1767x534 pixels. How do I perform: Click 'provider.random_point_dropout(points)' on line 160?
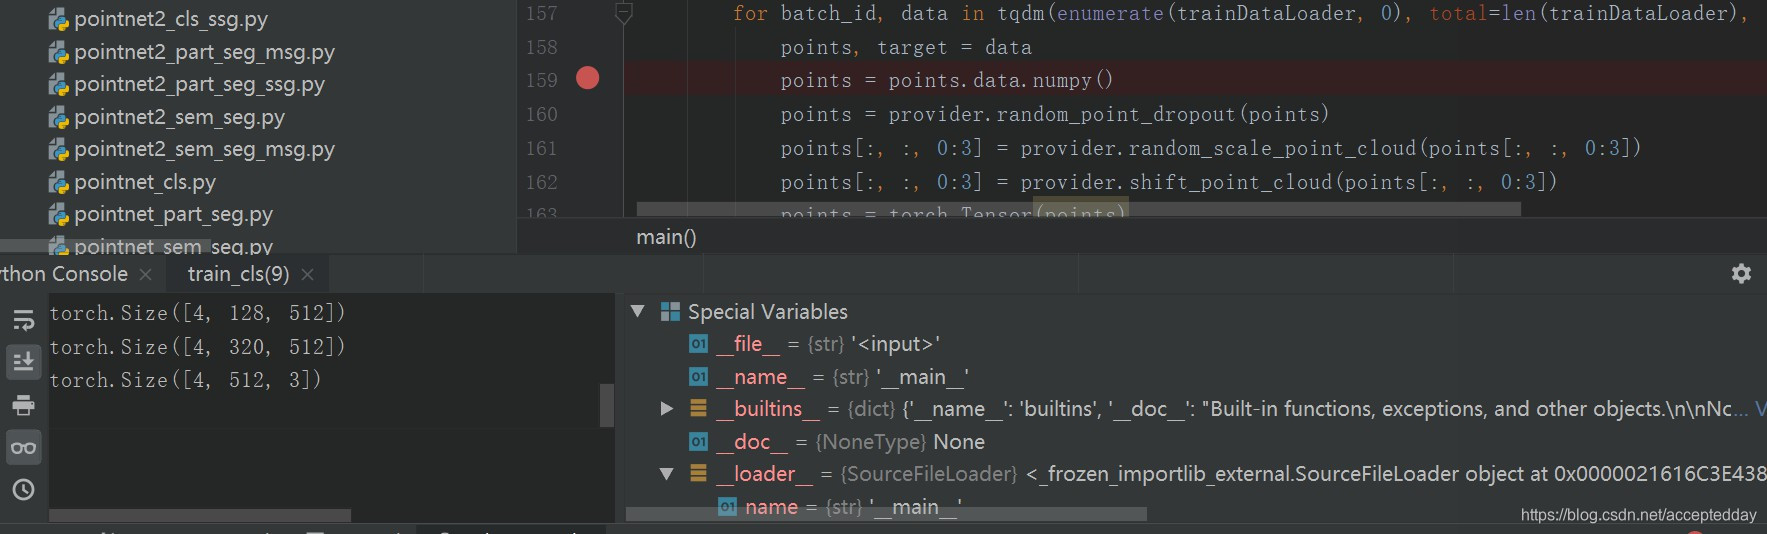(x=1108, y=114)
